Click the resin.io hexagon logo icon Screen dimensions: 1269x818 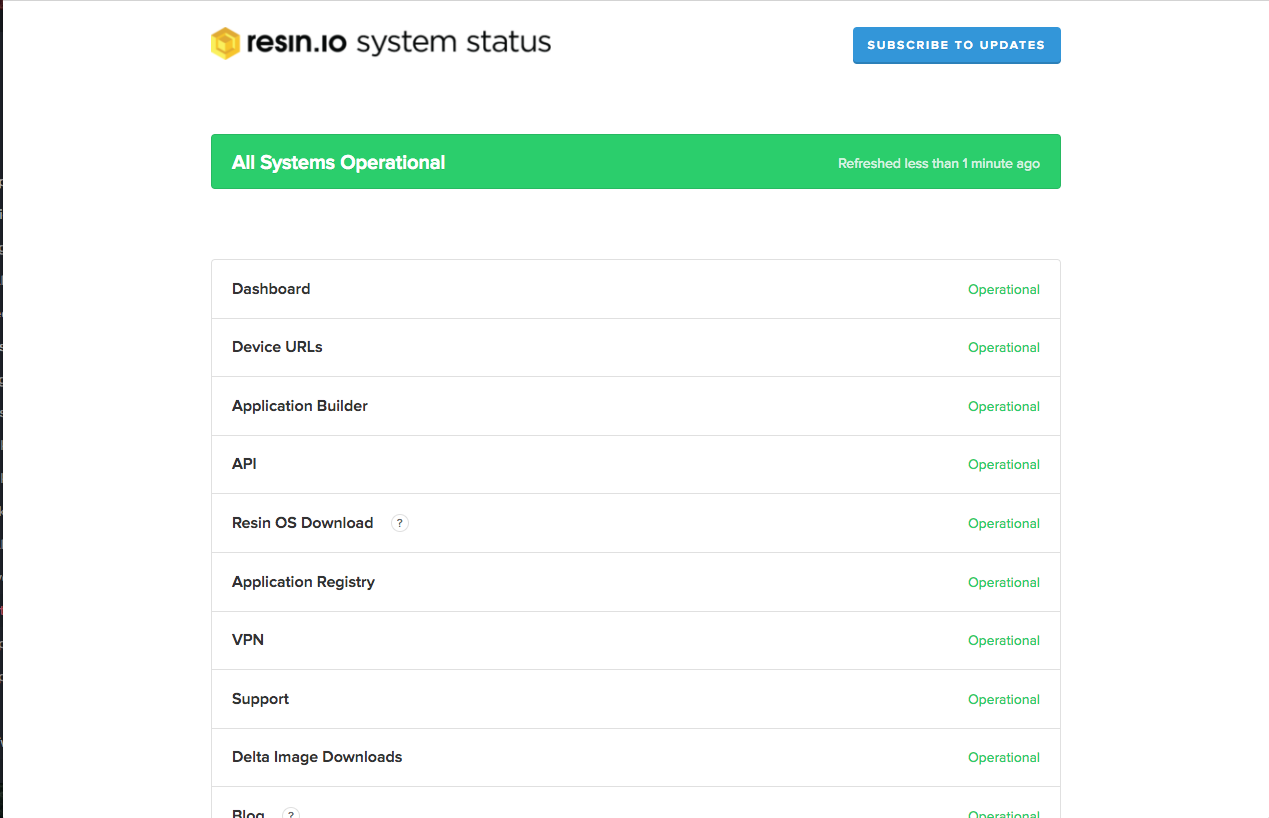click(225, 43)
